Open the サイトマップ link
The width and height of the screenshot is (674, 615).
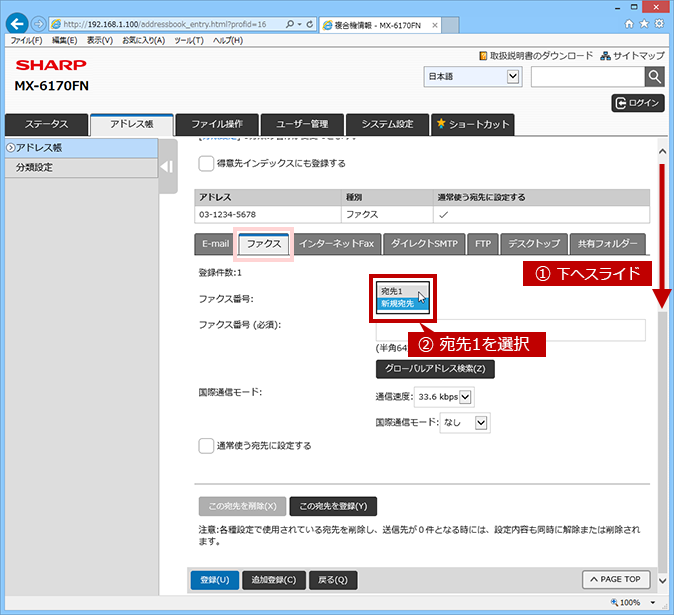click(x=633, y=56)
